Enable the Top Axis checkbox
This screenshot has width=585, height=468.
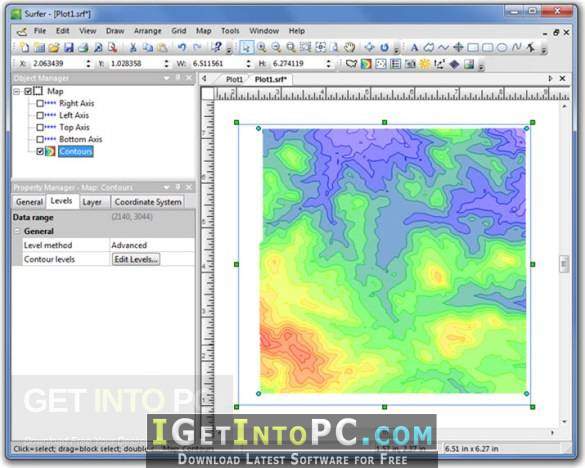point(40,127)
